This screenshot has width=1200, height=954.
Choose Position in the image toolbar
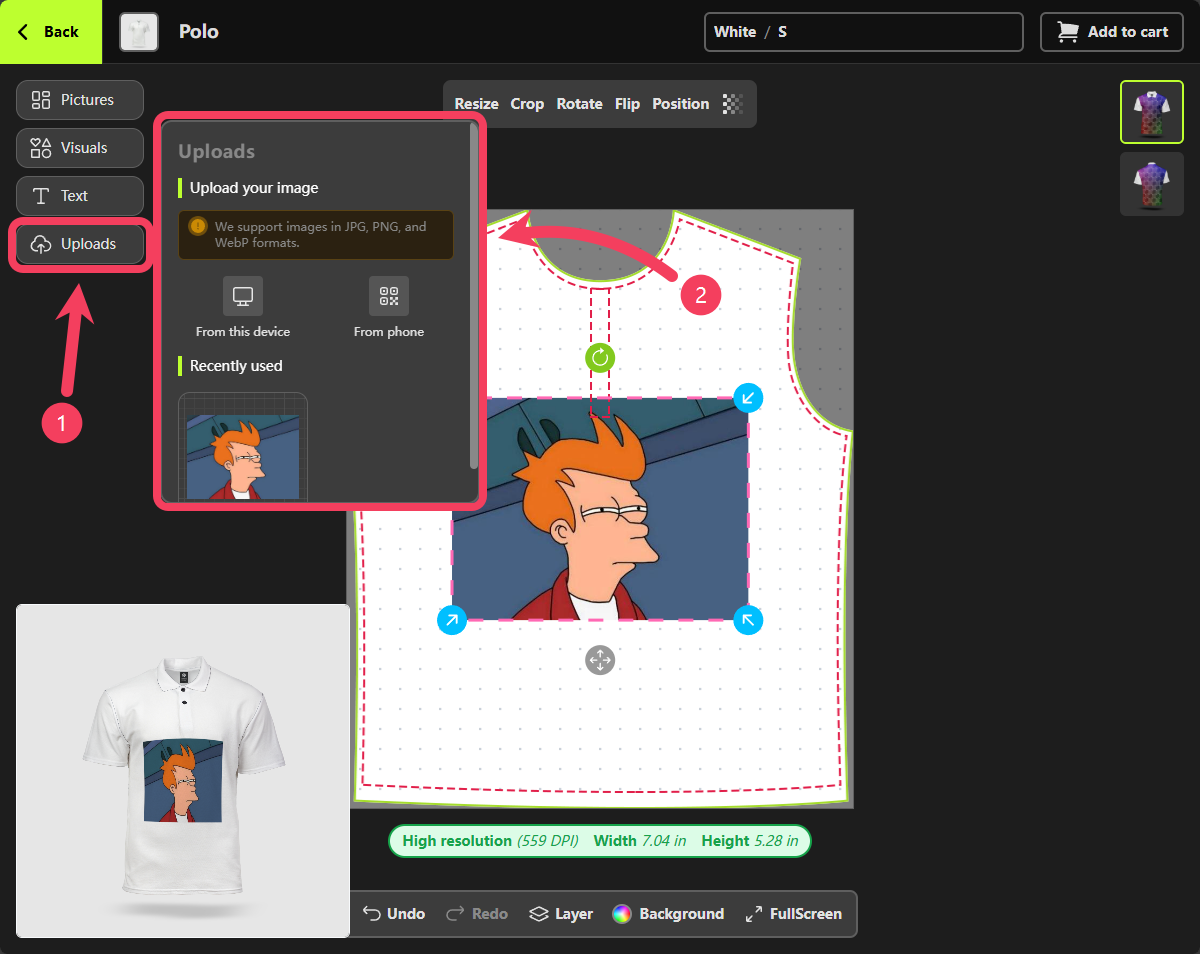tap(680, 104)
